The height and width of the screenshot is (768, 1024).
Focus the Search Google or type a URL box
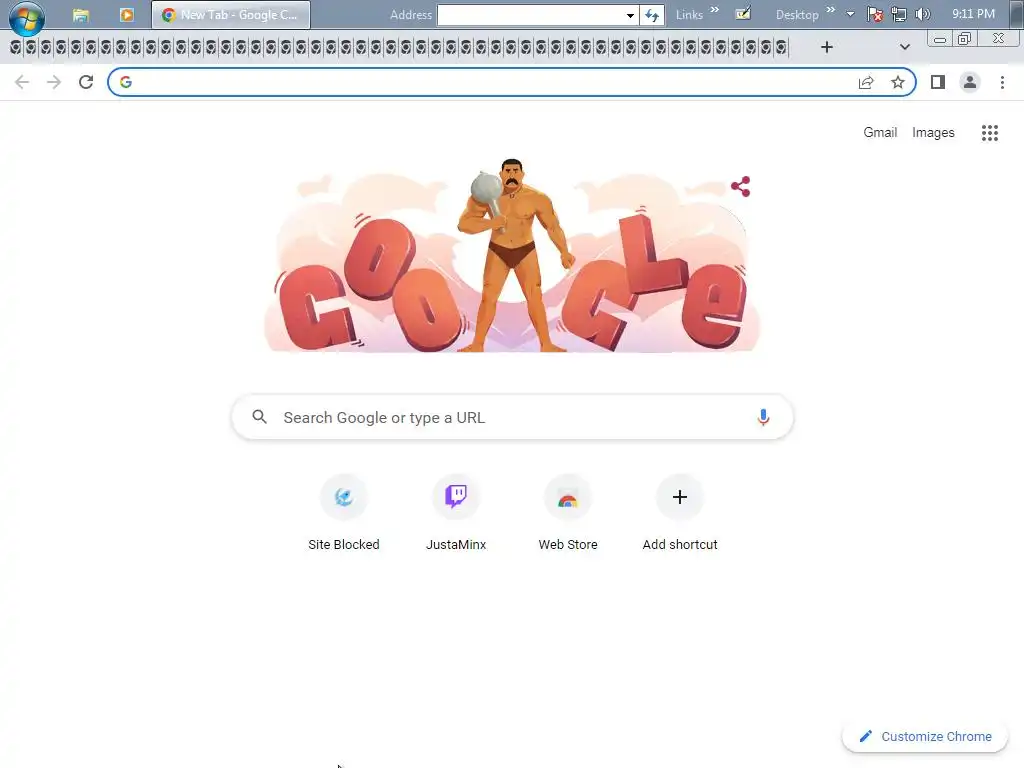click(x=513, y=417)
